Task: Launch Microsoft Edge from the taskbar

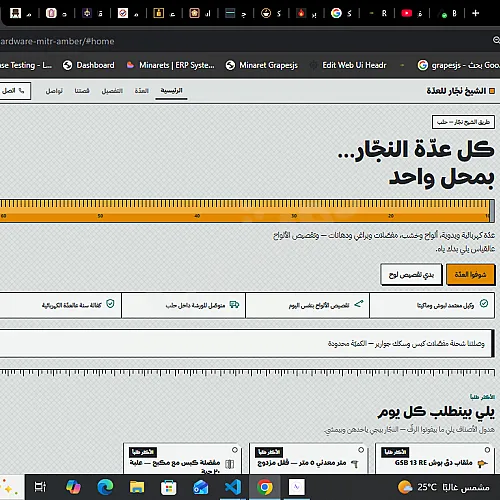Action: [105, 487]
